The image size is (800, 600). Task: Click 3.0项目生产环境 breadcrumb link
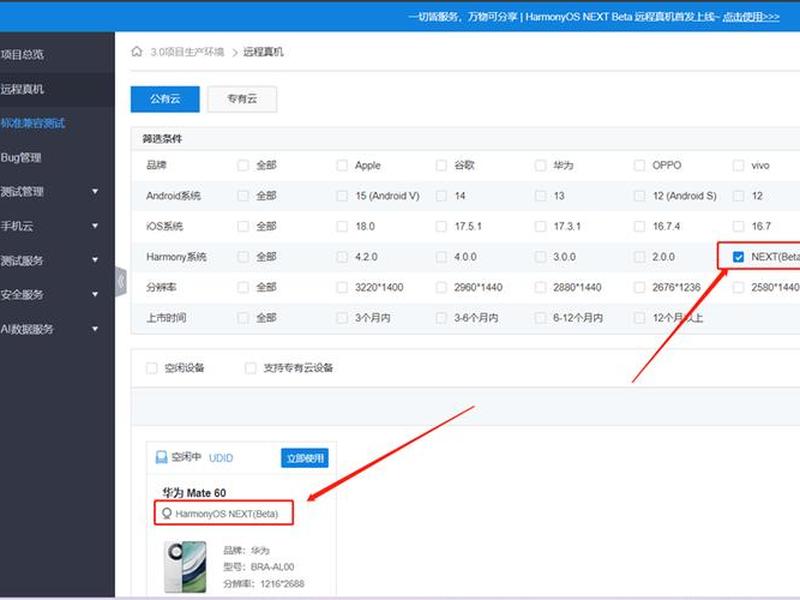click(x=187, y=52)
